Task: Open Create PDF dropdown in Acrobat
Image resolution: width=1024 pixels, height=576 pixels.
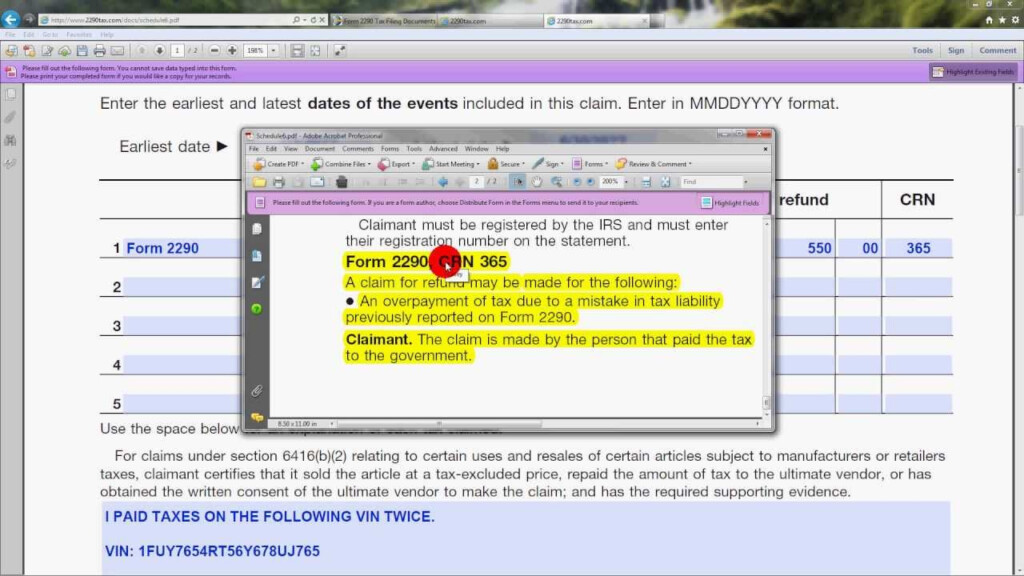Action: pyautogui.click(x=279, y=164)
